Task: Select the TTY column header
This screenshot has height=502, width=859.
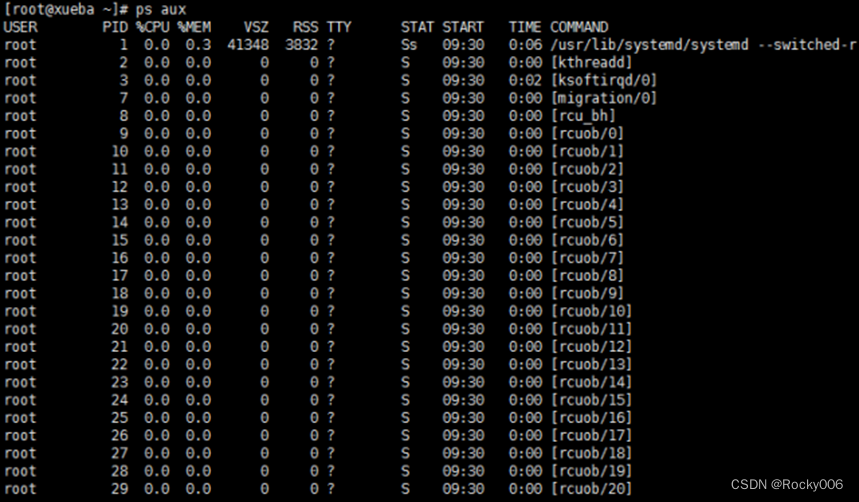Action: pos(339,27)
